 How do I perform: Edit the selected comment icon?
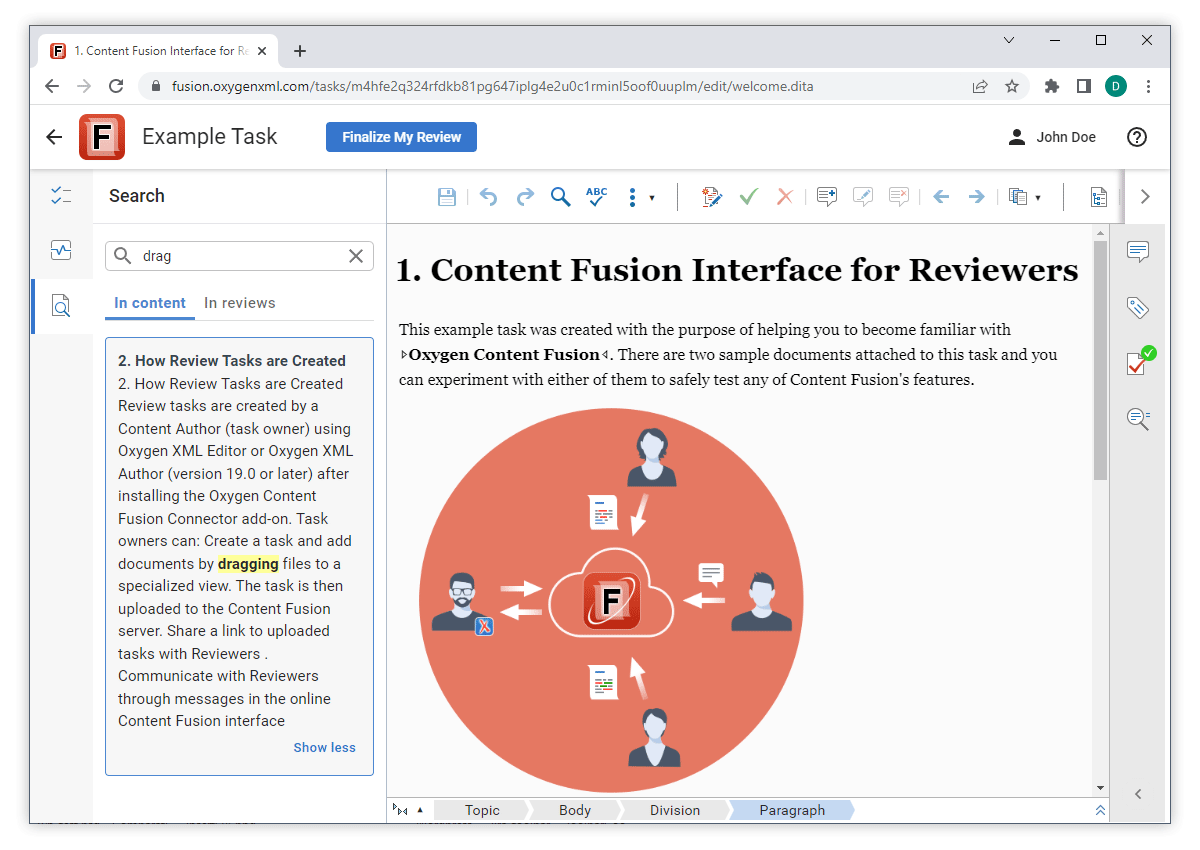(863, 197)
